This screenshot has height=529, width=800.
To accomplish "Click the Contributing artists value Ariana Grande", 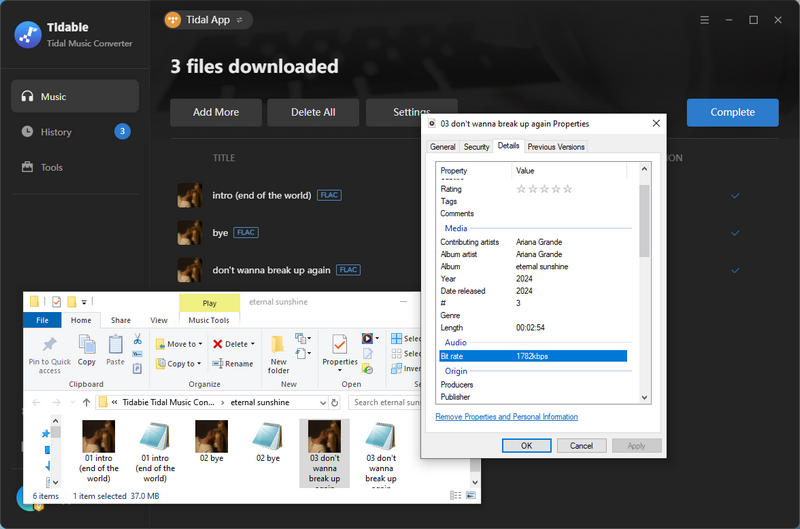I will 539,242.
